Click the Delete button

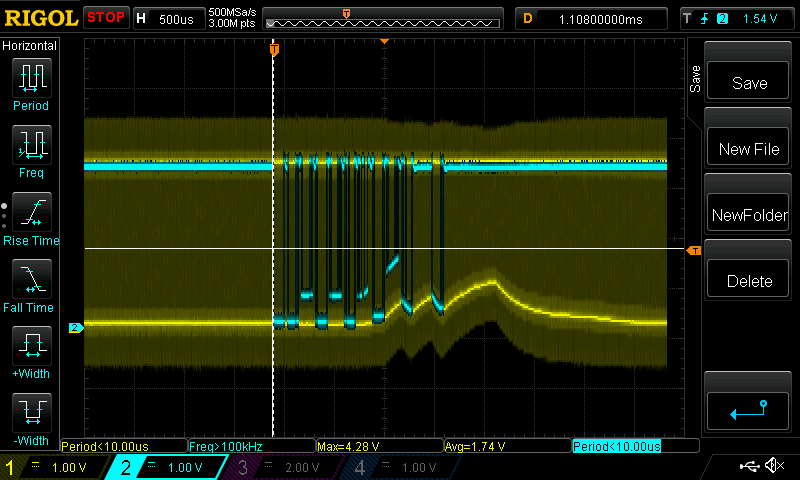coord(748,280)
